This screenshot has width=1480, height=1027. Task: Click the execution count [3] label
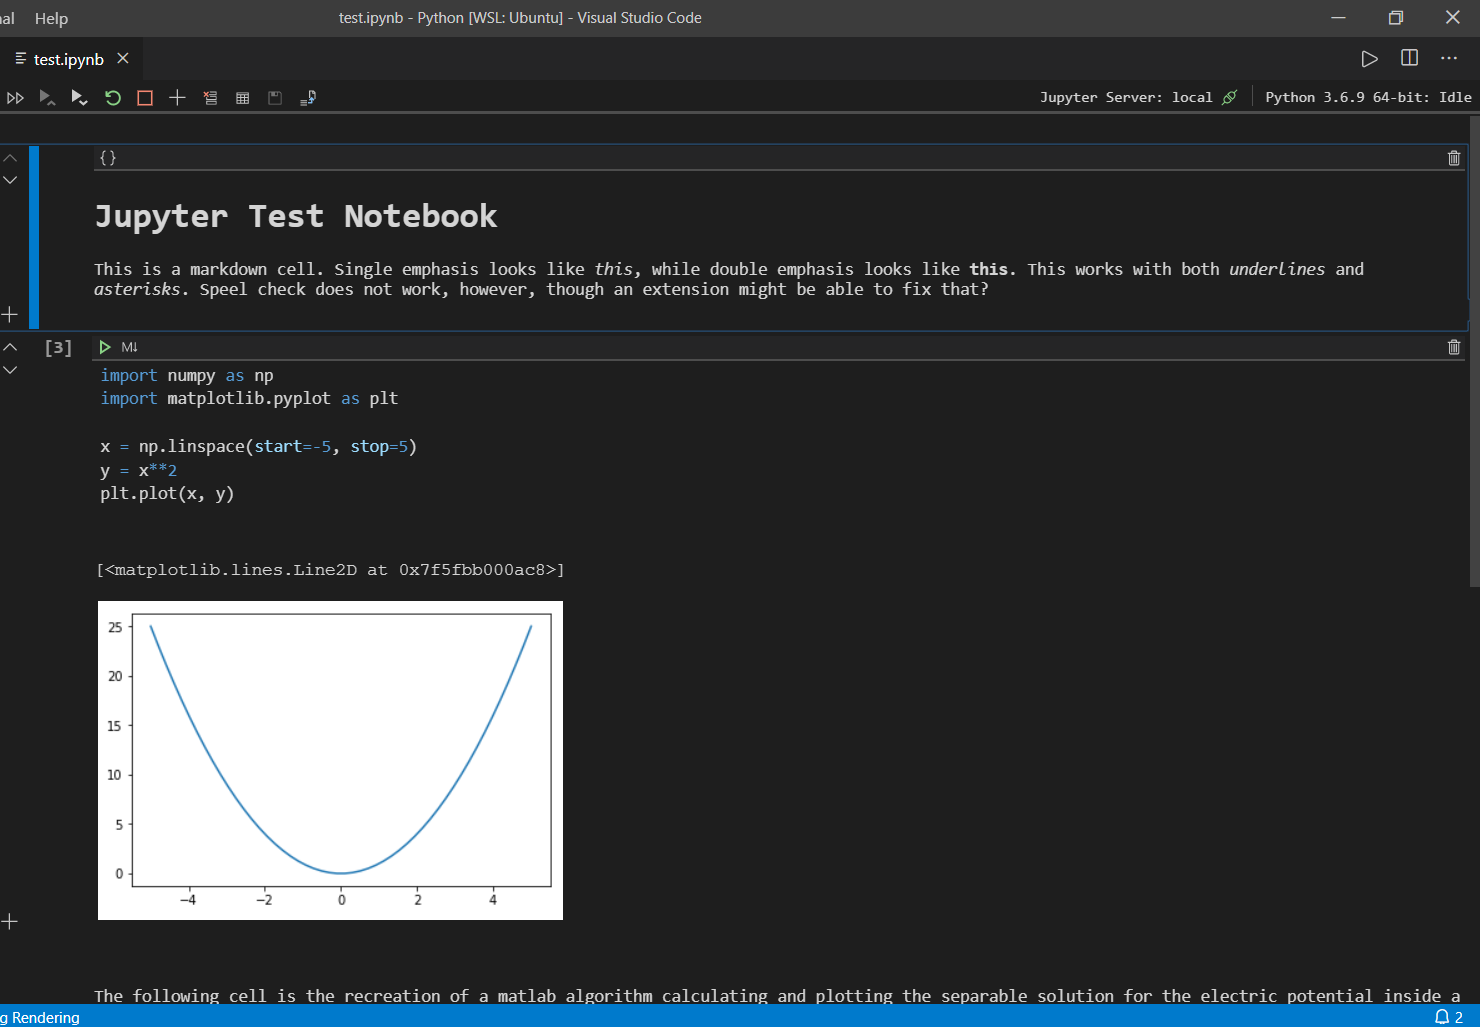tap(58, 348)
